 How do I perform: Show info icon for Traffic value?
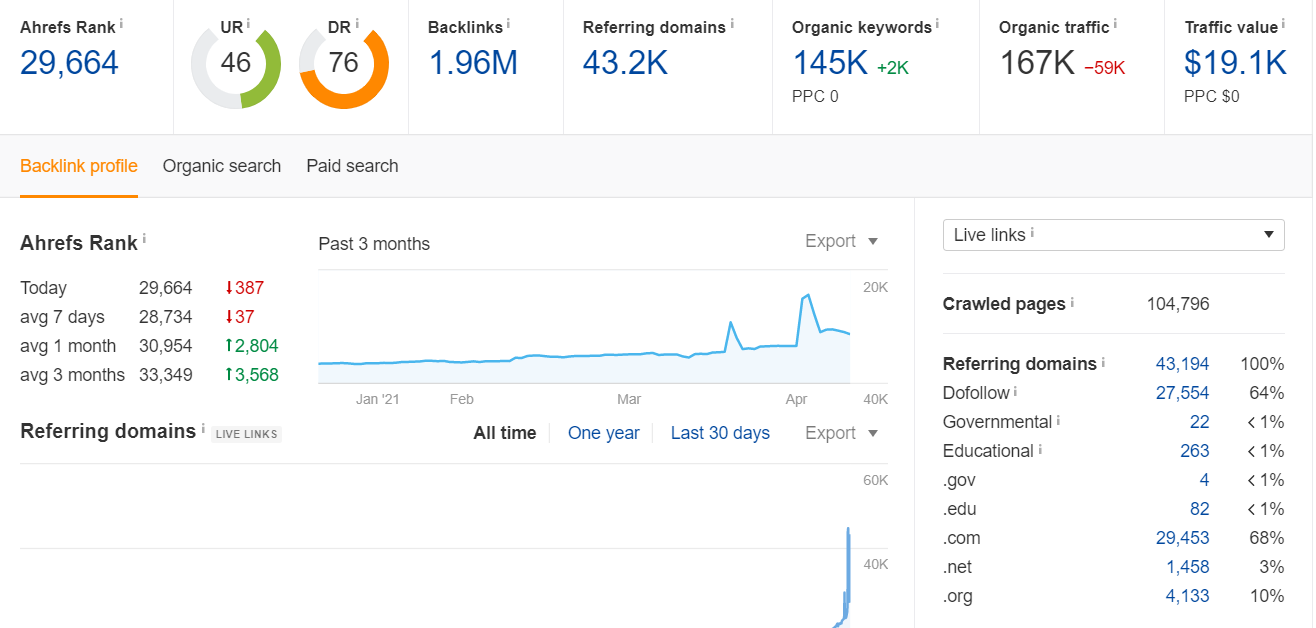coord(1283,23)
